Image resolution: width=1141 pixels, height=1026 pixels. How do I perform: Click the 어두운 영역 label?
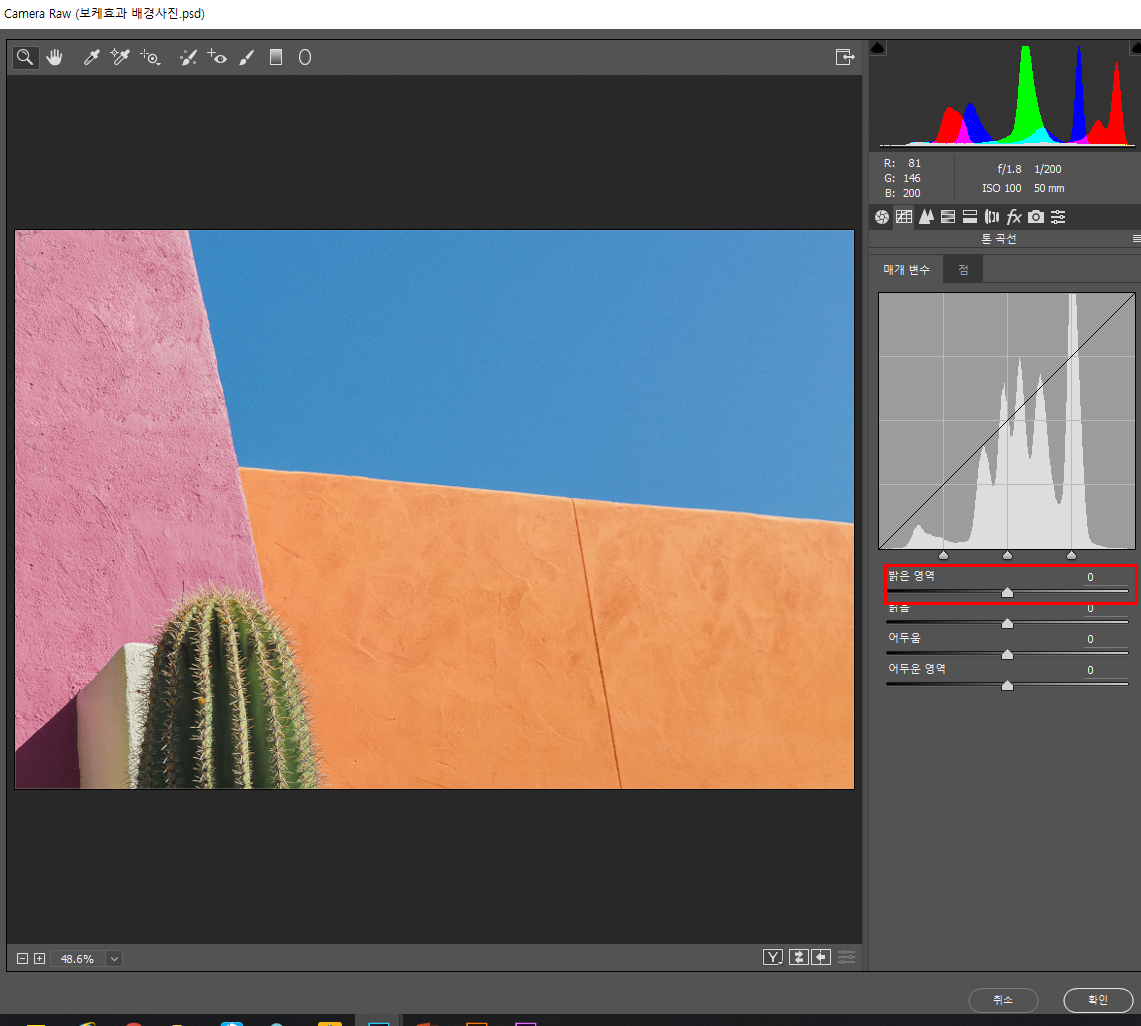coord(917,669)
